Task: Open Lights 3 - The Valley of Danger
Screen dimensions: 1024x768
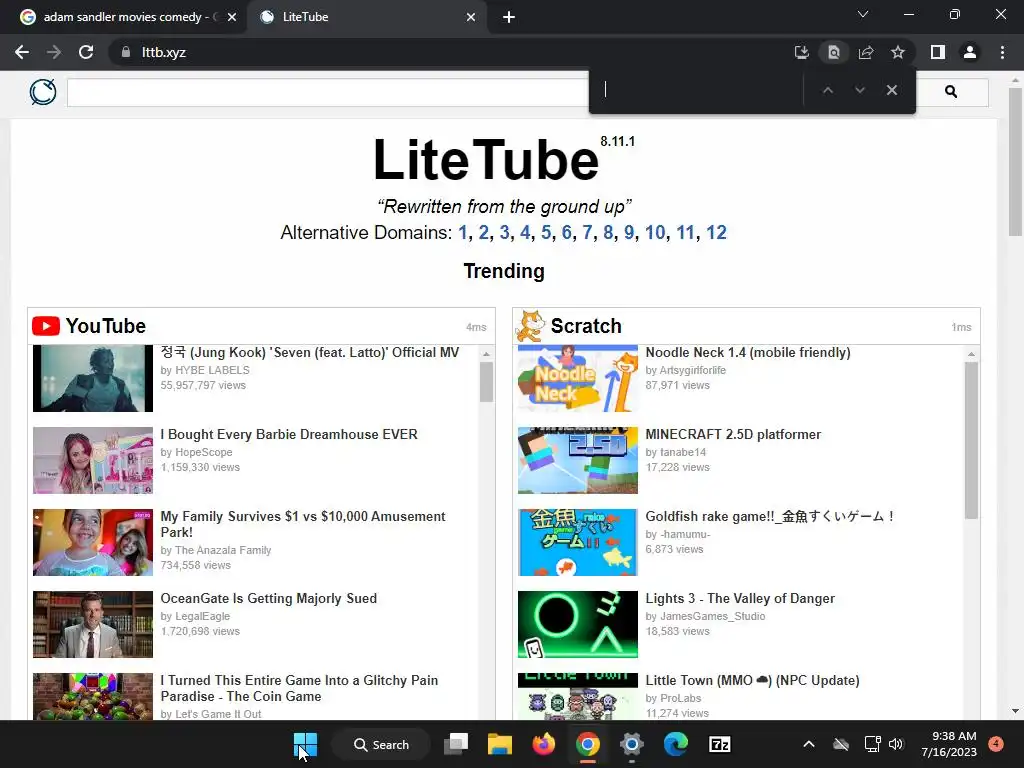Action: point(740,598)
